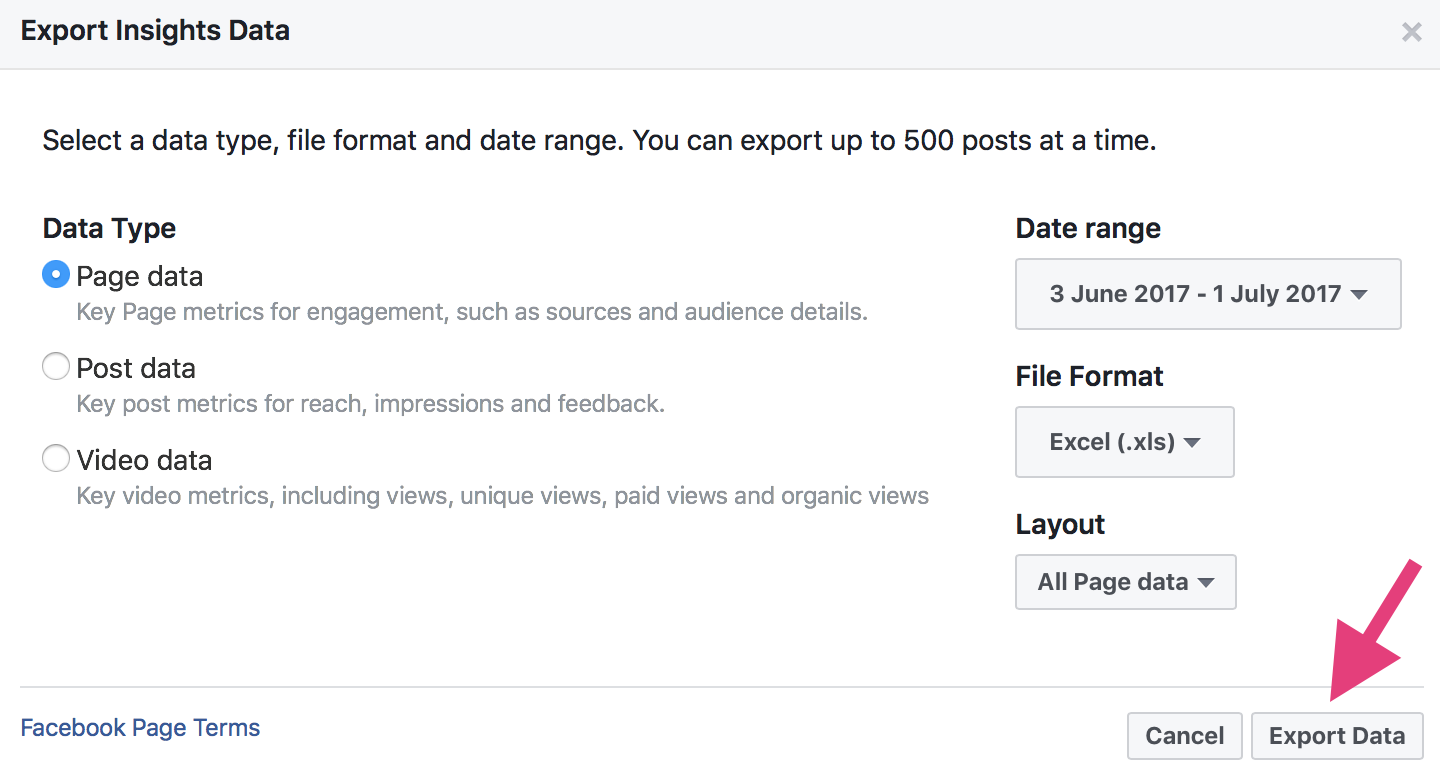The width and height of the screenshot is (1440, 774).
Task: Click the caret icon next to Excel (.xls)
Action: point(1192,443)
